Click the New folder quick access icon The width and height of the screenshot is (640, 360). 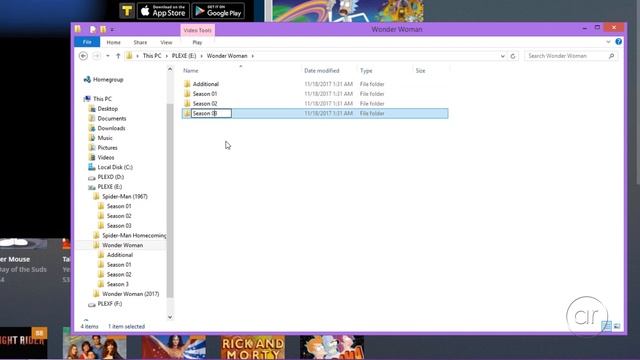tap(103, 29)
